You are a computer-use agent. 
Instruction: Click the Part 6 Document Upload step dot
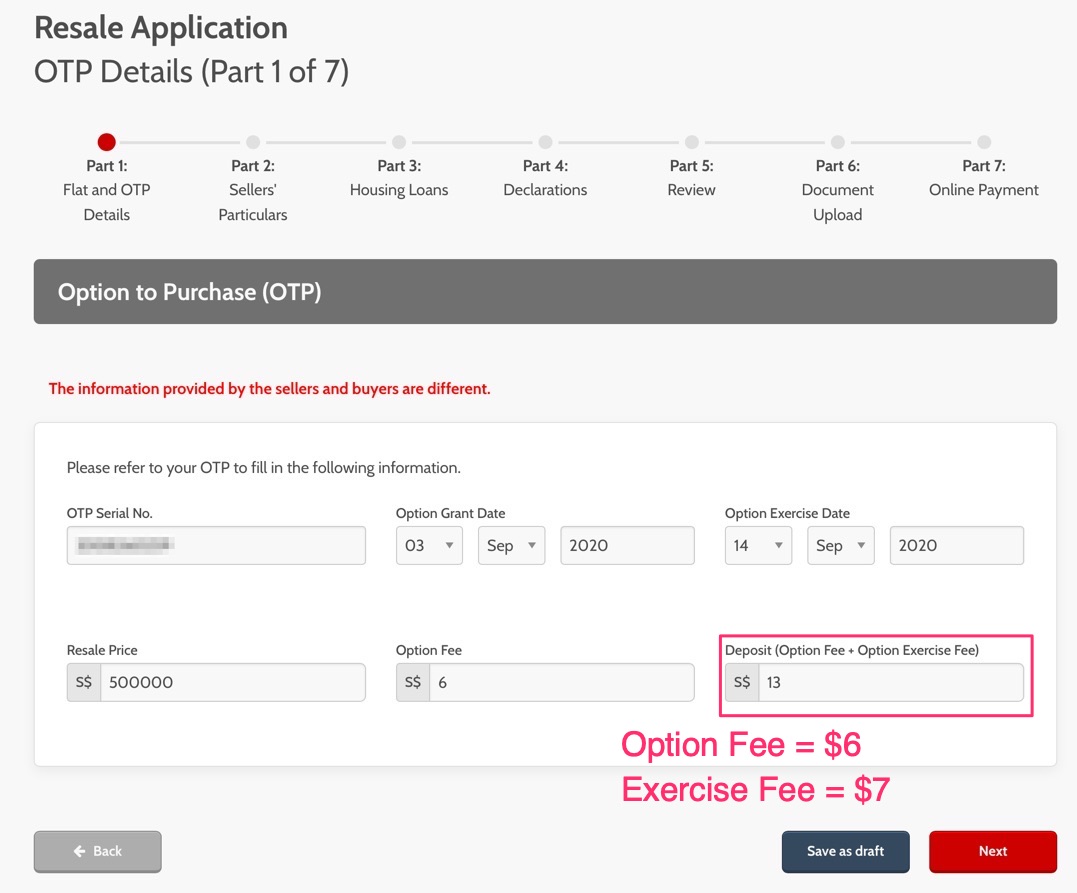pos(838,142)
